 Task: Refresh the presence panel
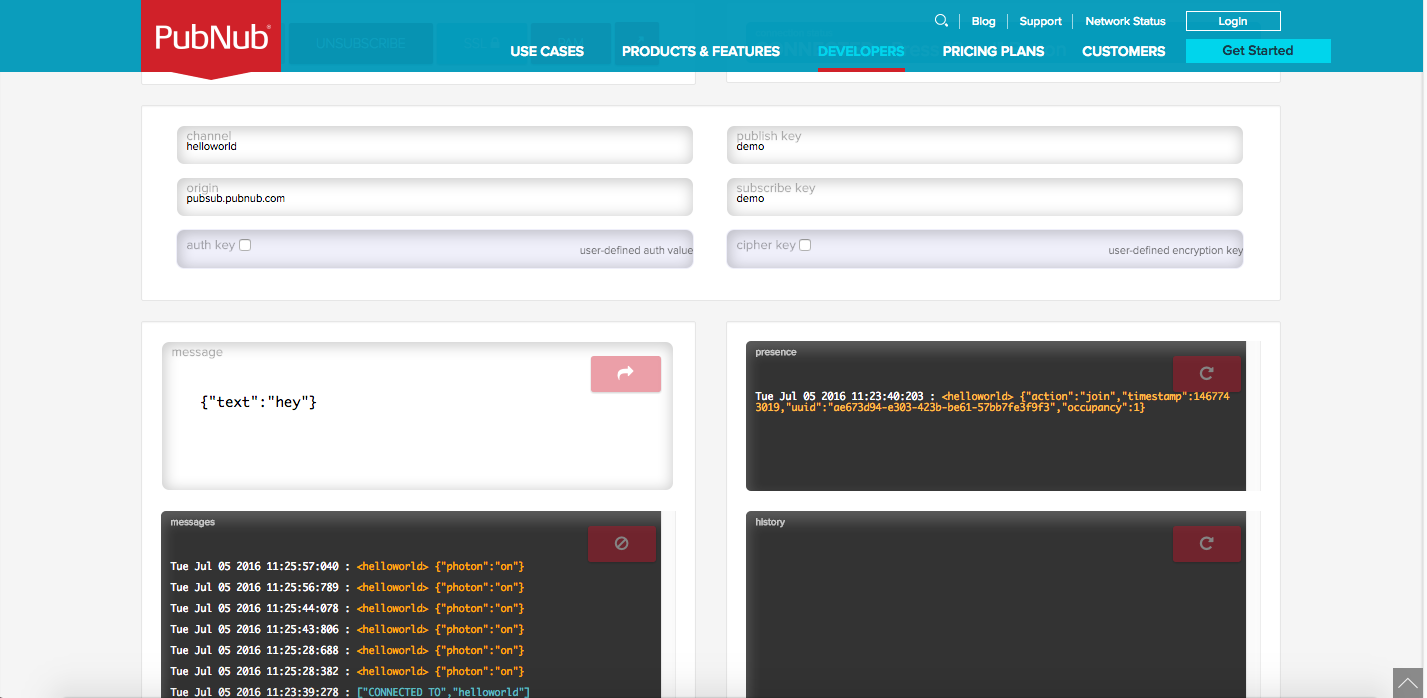[x=1206, y=373]
